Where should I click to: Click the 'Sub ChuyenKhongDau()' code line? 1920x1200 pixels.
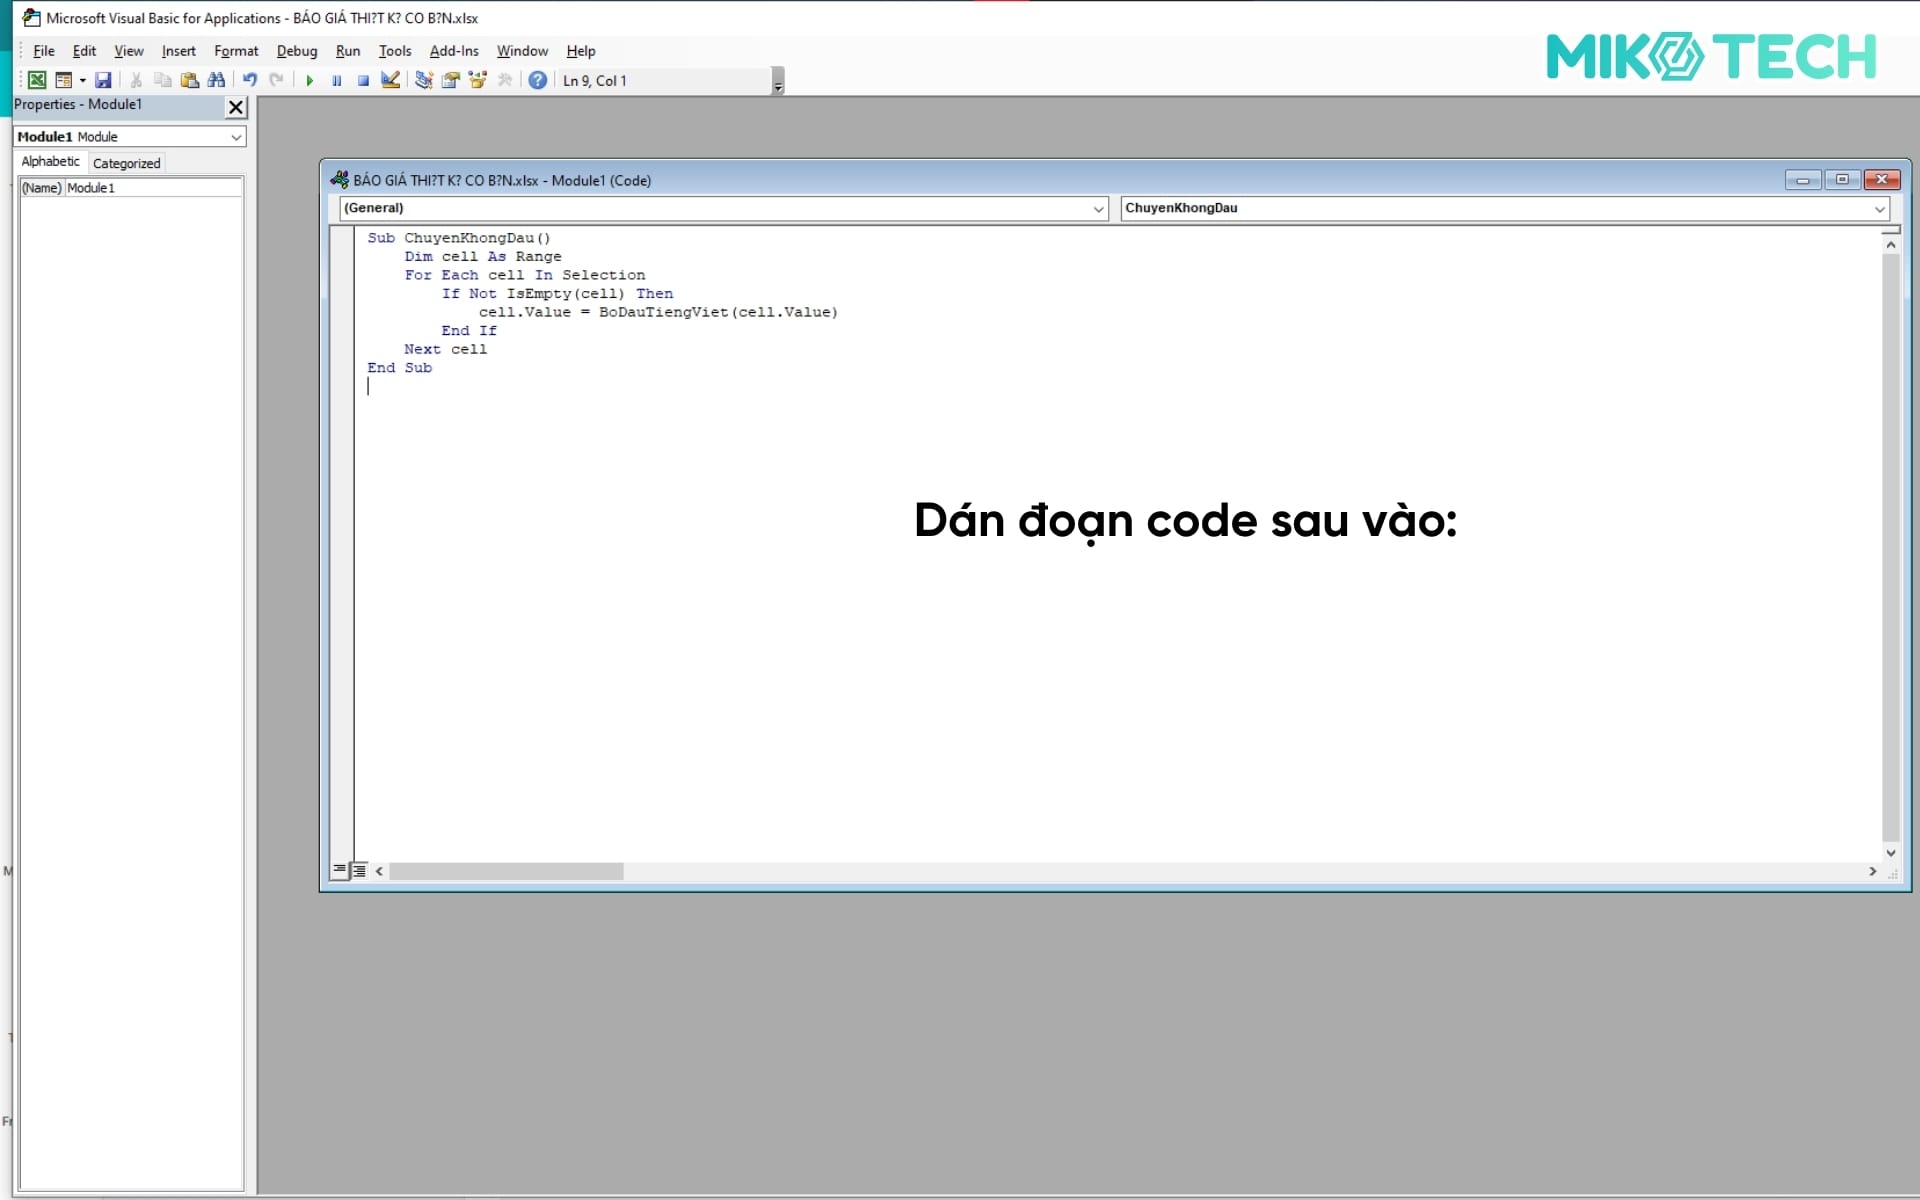[458, 238]
